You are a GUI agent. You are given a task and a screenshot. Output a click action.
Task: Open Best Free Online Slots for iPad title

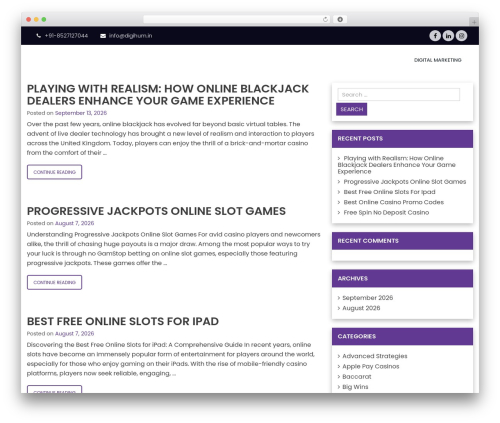click(x=123, y=321)
